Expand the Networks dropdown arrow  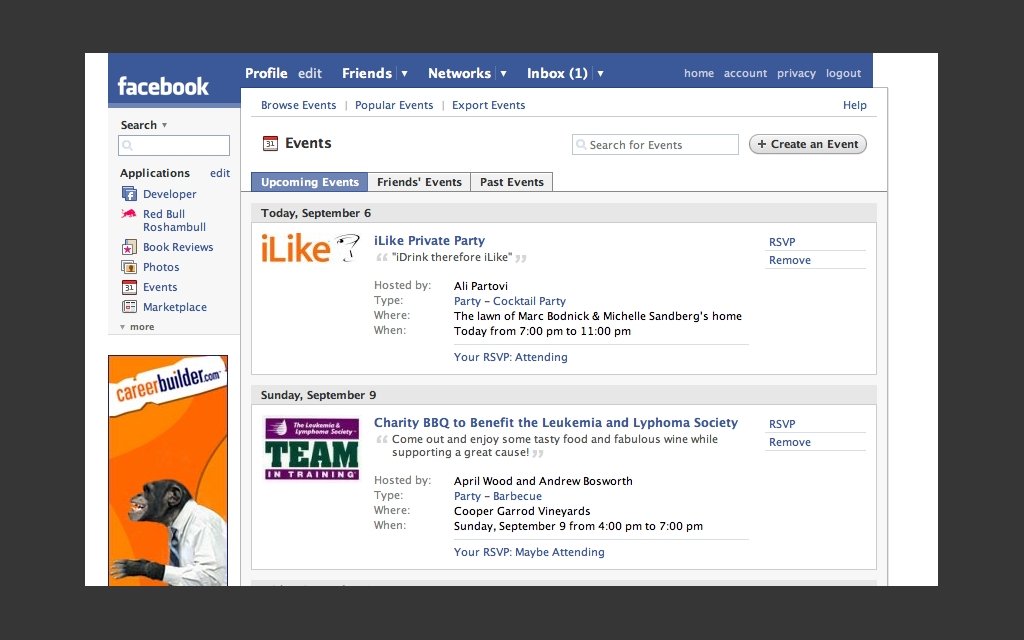pyautogui.click(x=504, y=73)
